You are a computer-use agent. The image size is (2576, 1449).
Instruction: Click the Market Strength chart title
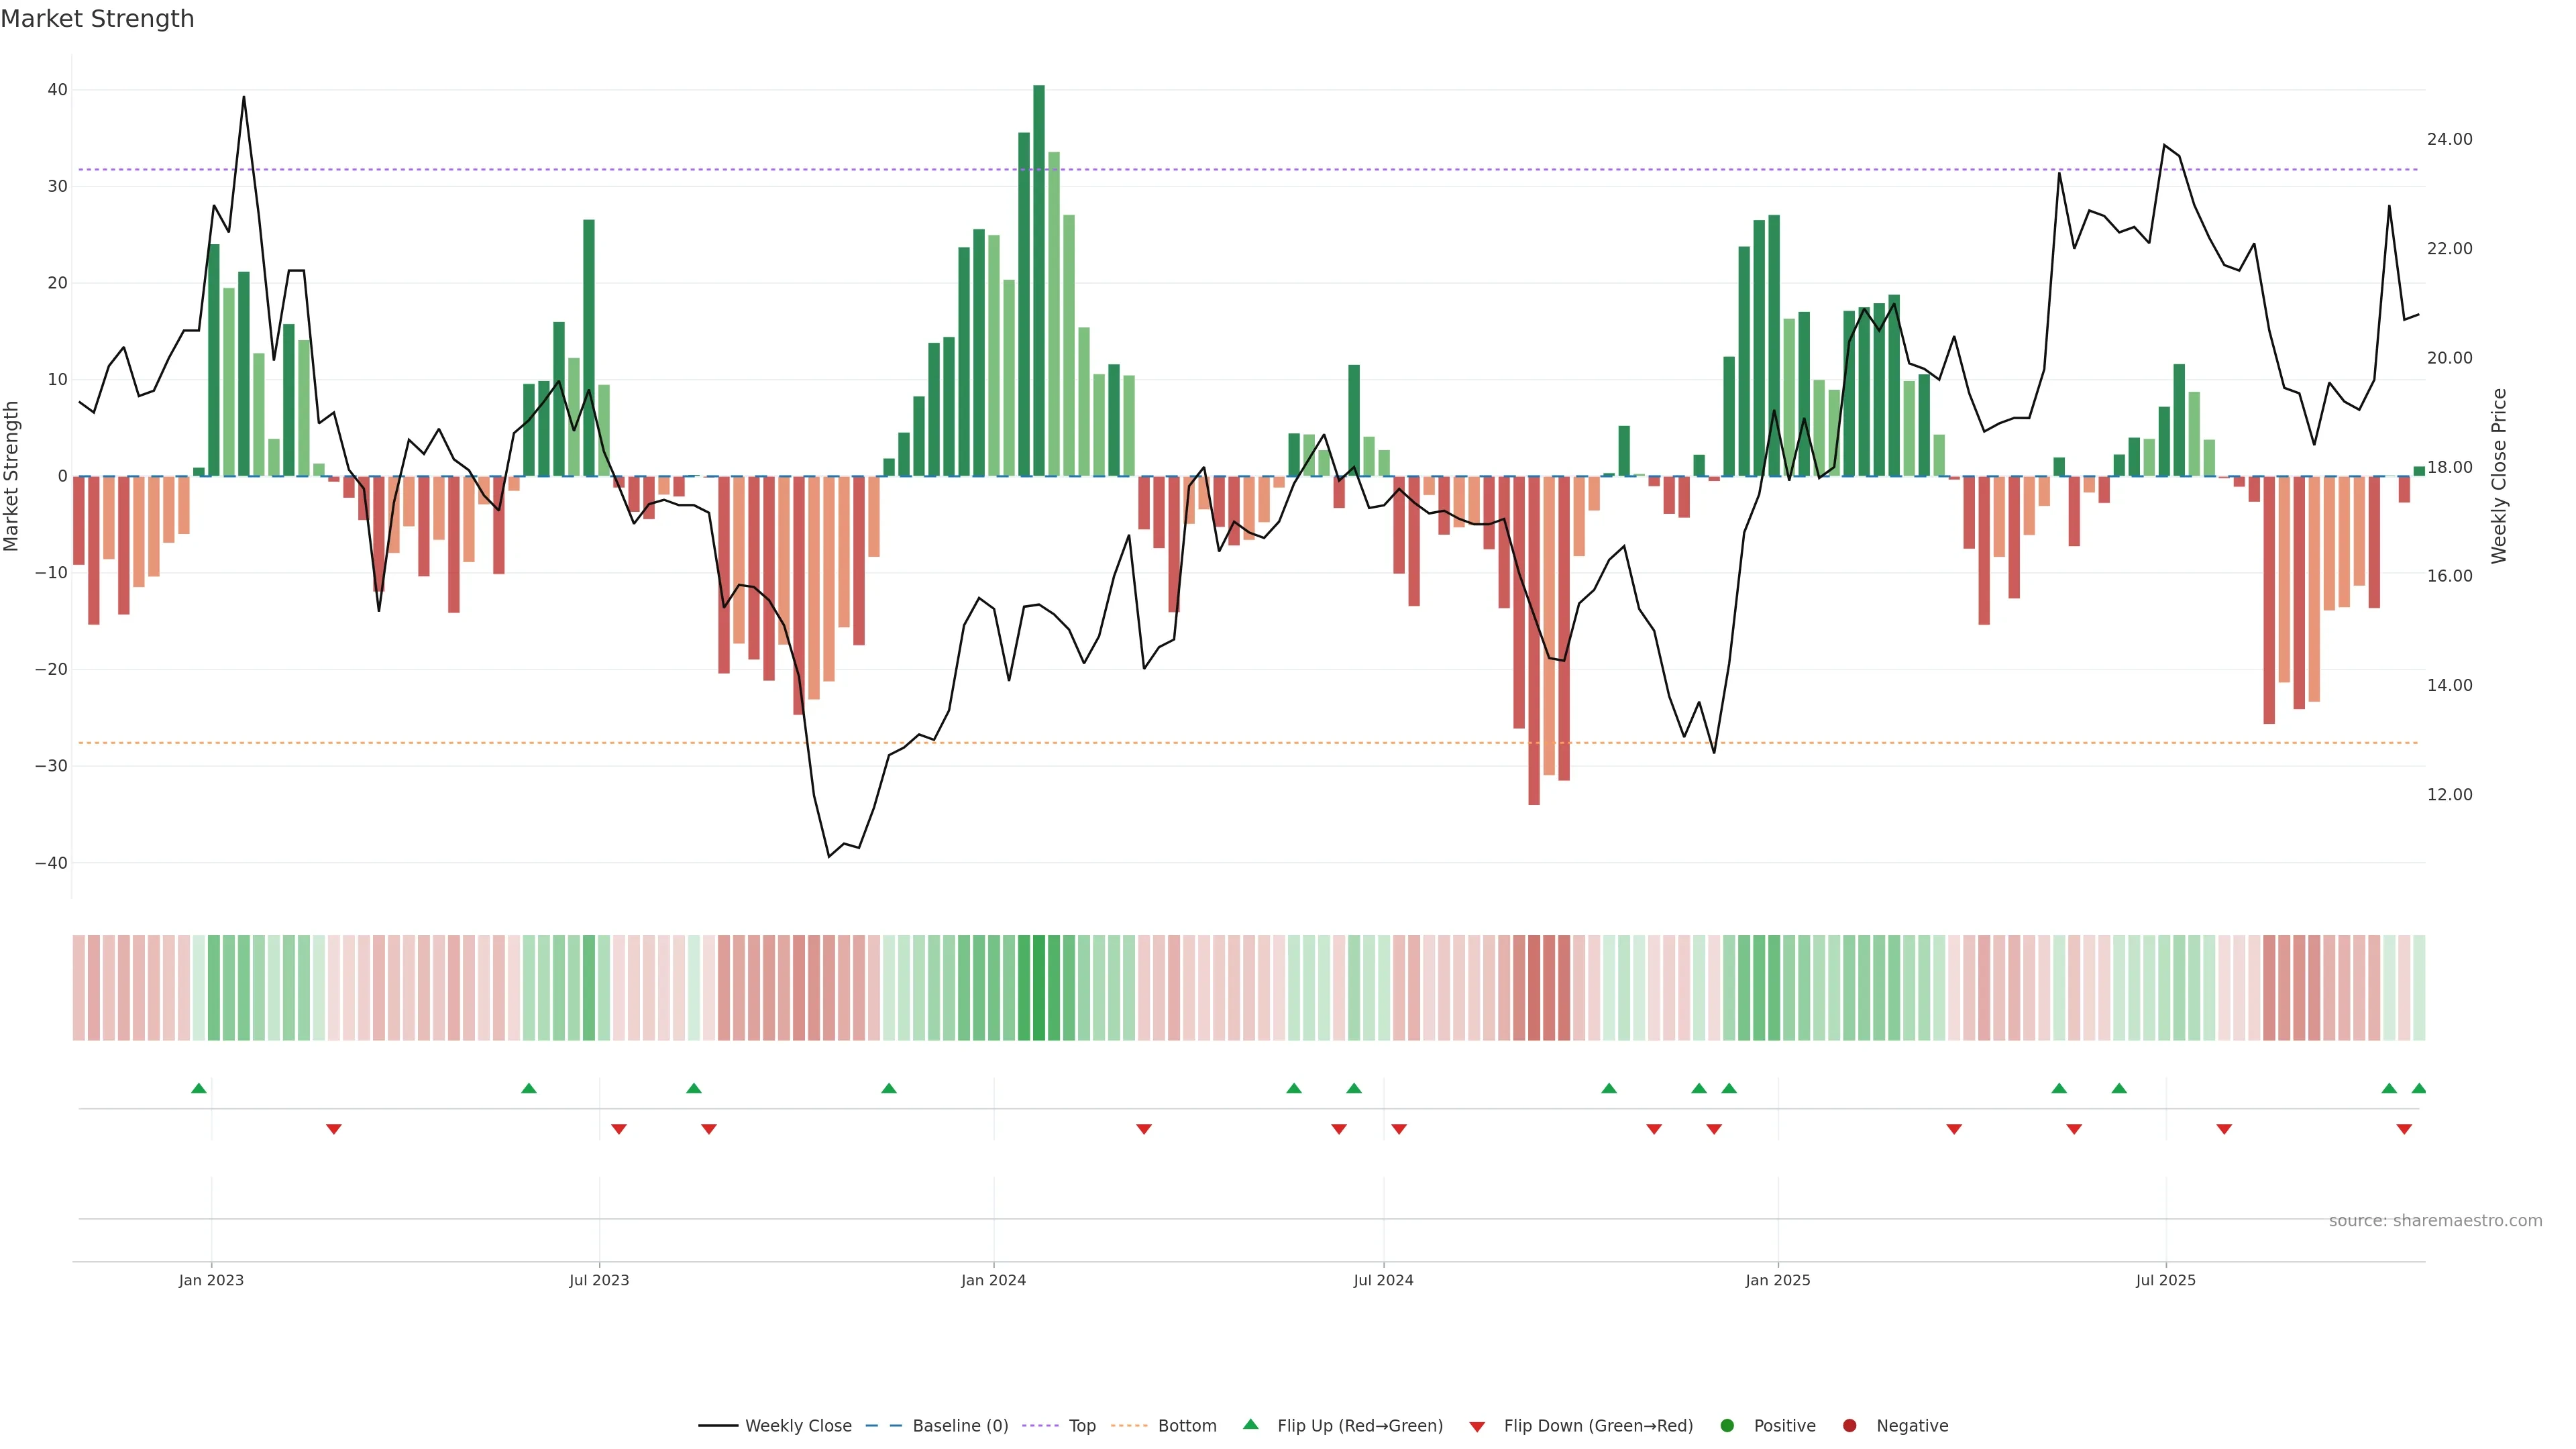click(x=97, y=19)
